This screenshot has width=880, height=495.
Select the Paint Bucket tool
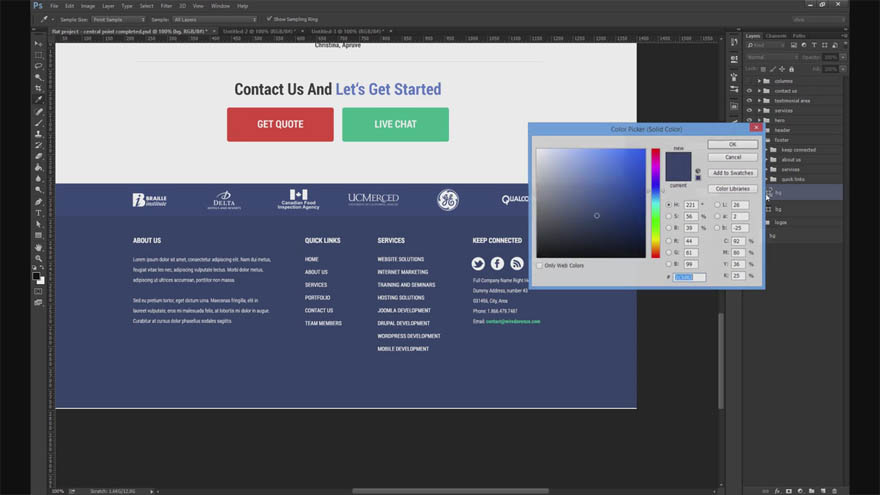coord(38,168)
